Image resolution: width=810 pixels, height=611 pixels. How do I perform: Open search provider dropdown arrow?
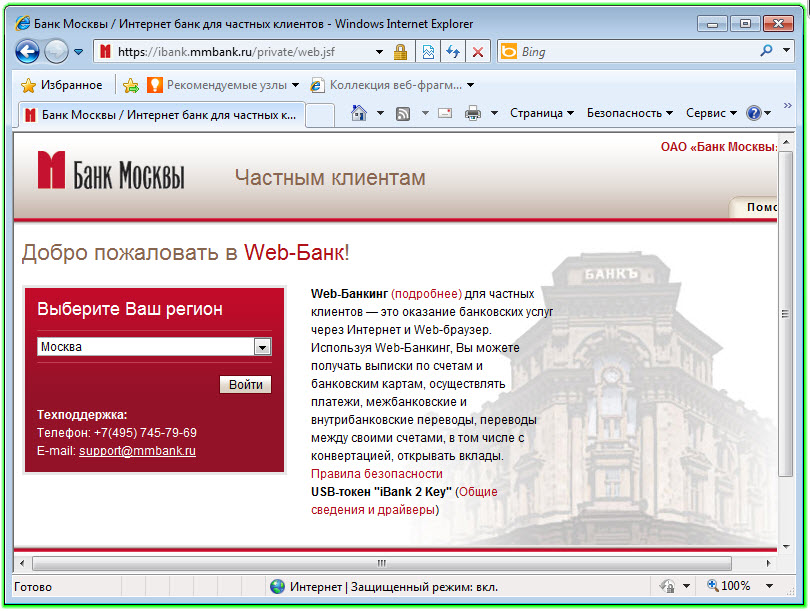[786, 50]
